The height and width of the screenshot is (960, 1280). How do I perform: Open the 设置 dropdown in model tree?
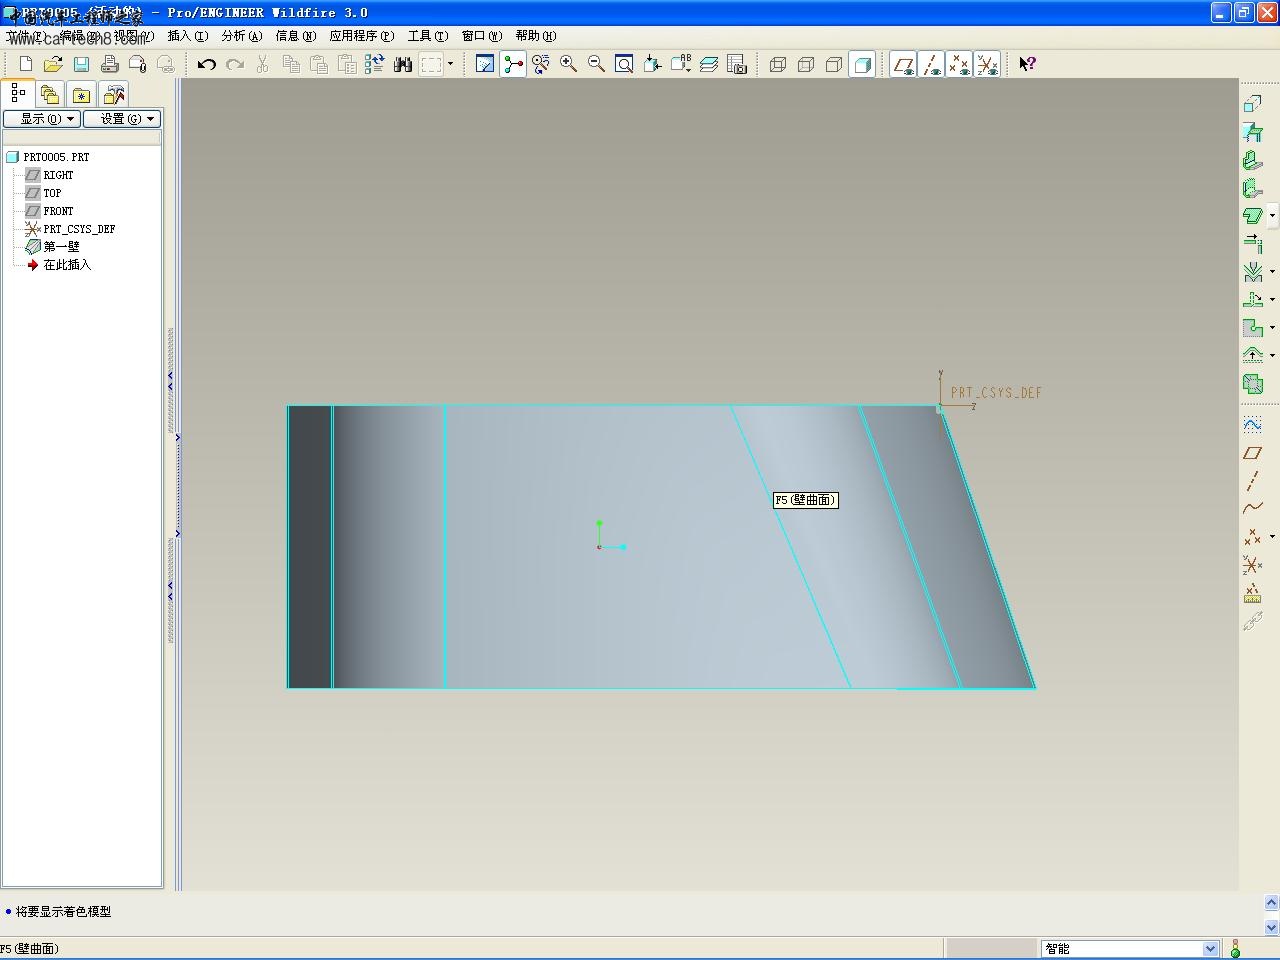(x=121, y=118)
